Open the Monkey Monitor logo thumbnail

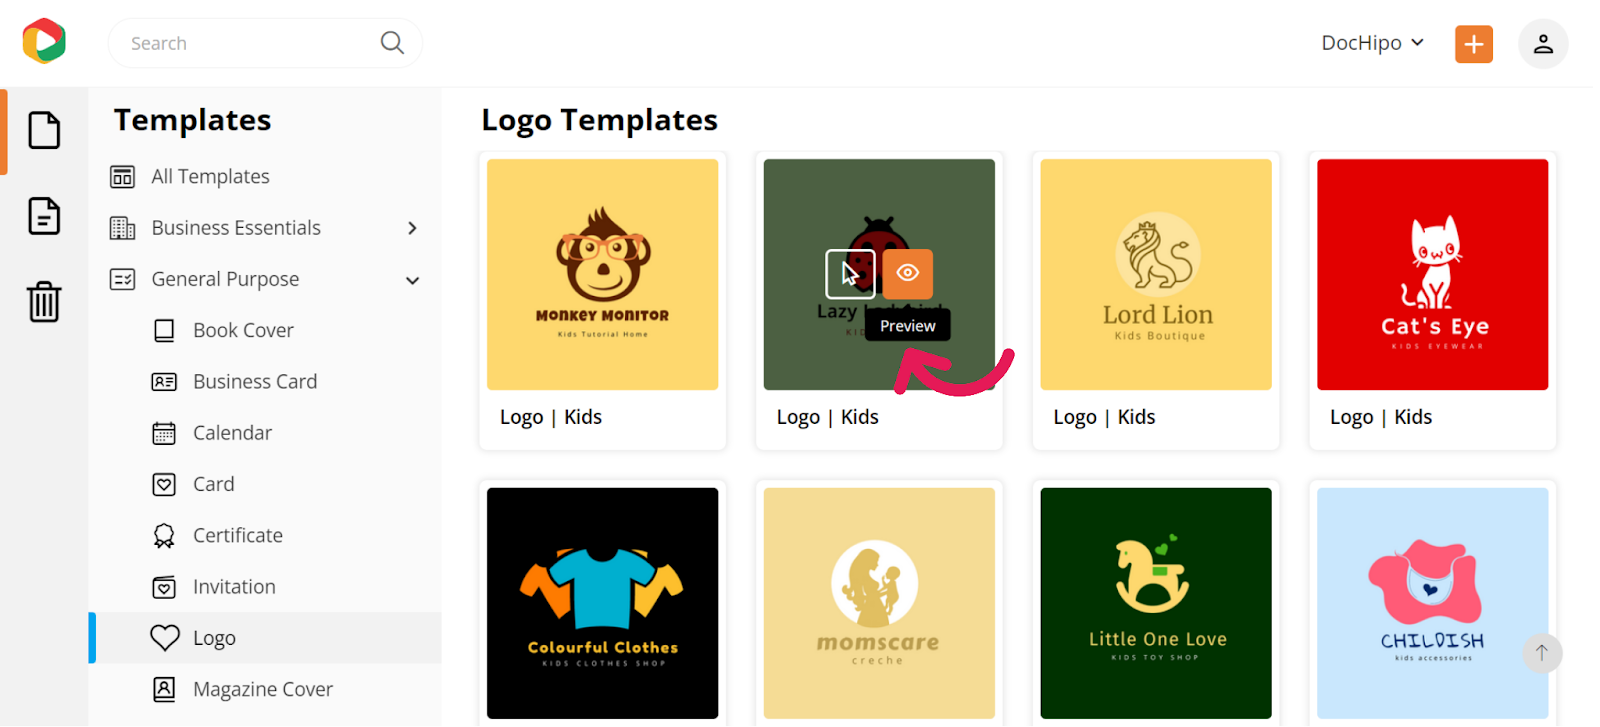602,274
